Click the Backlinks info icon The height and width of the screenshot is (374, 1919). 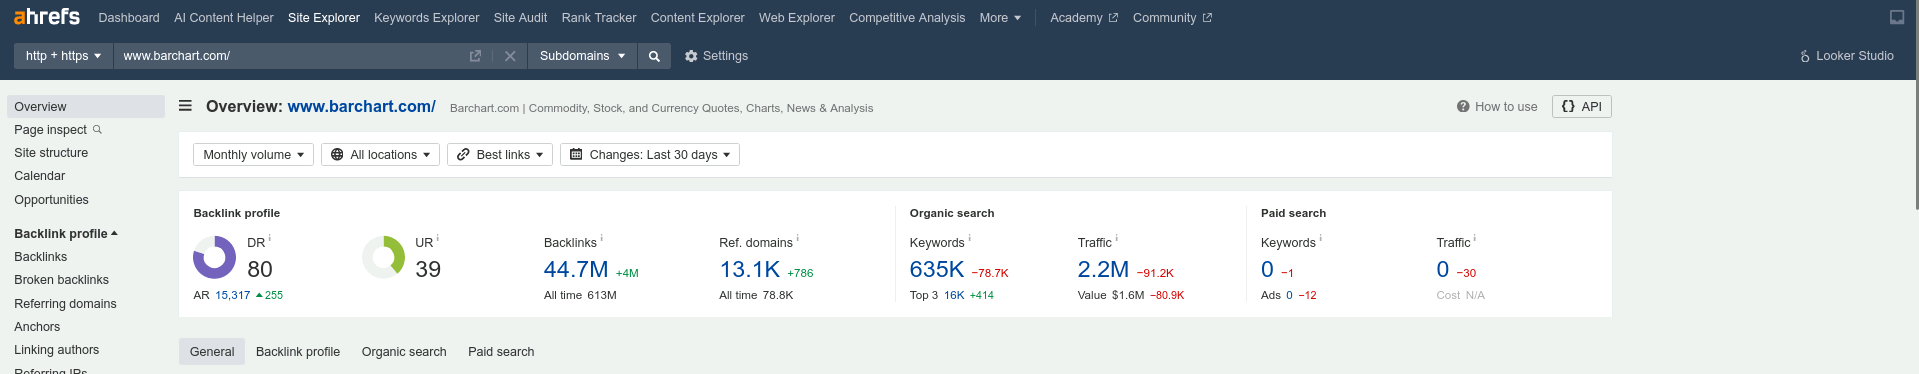(601, 238)
